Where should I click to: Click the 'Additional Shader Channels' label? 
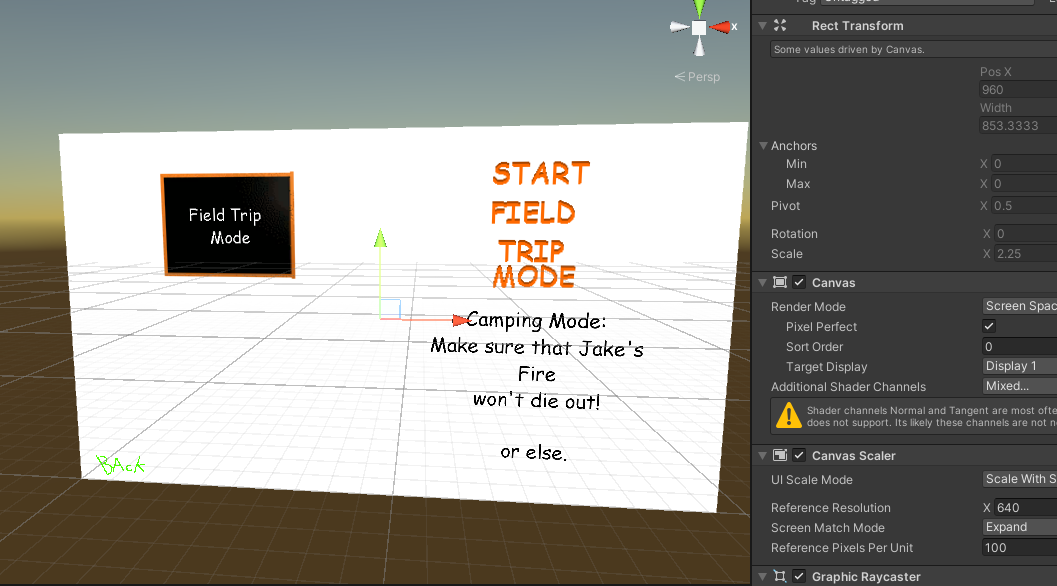pyautogui.click(x=848, y=387)
